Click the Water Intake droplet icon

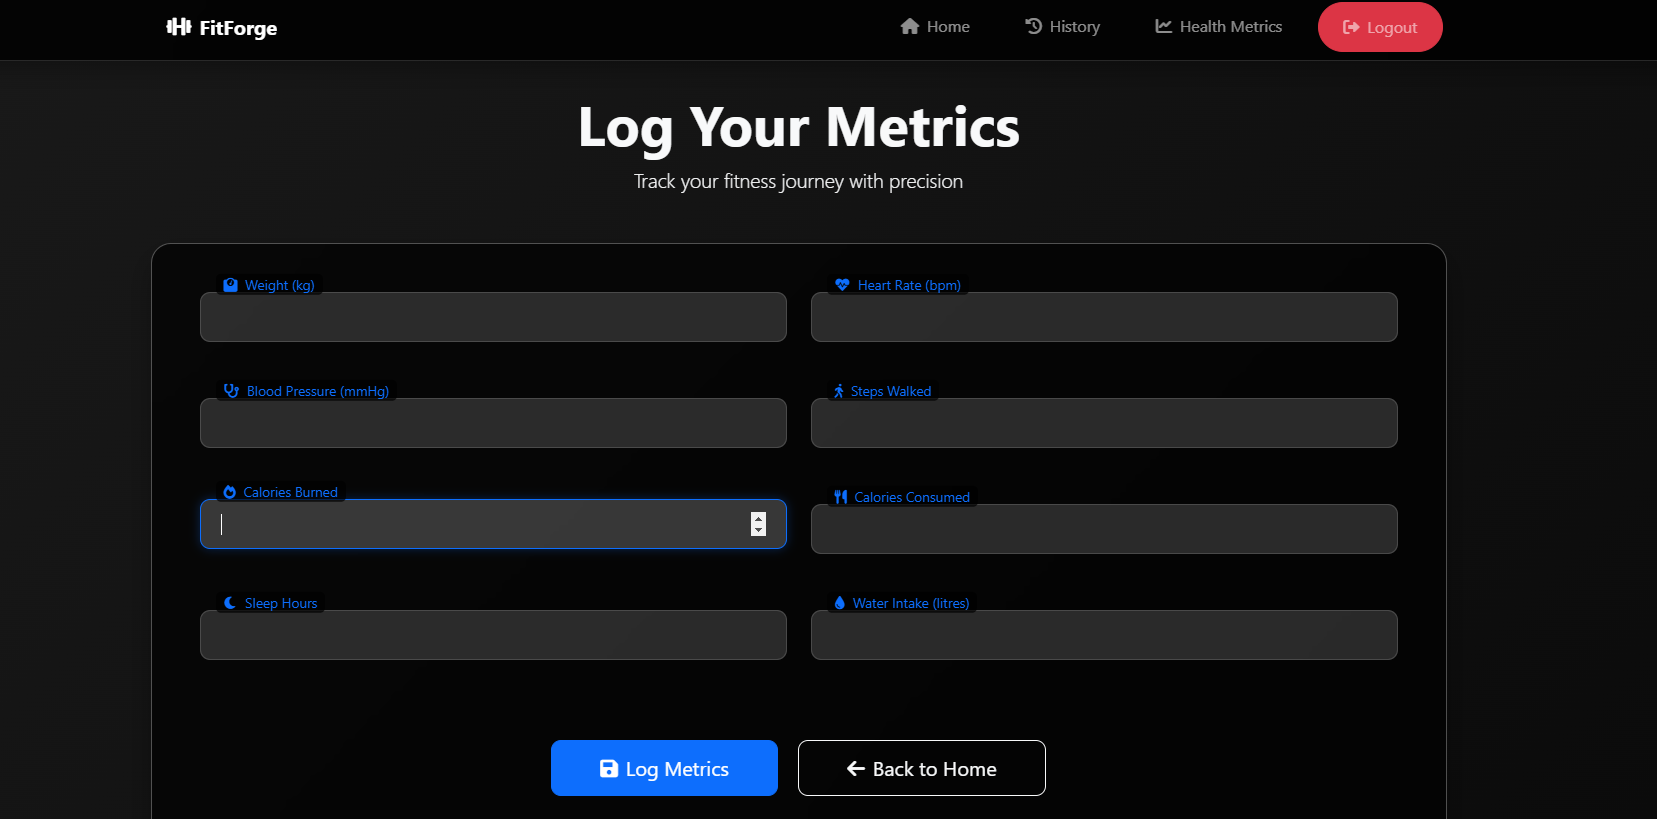pos(840,603)
